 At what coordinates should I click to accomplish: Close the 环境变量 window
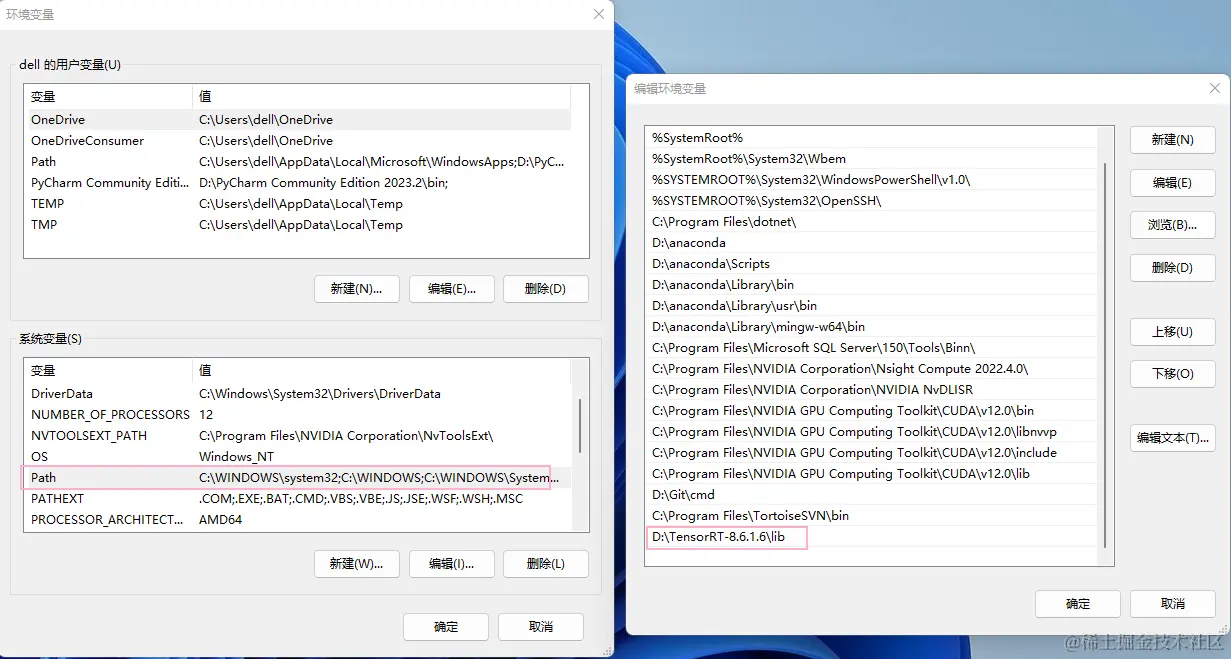coord(599,14)
